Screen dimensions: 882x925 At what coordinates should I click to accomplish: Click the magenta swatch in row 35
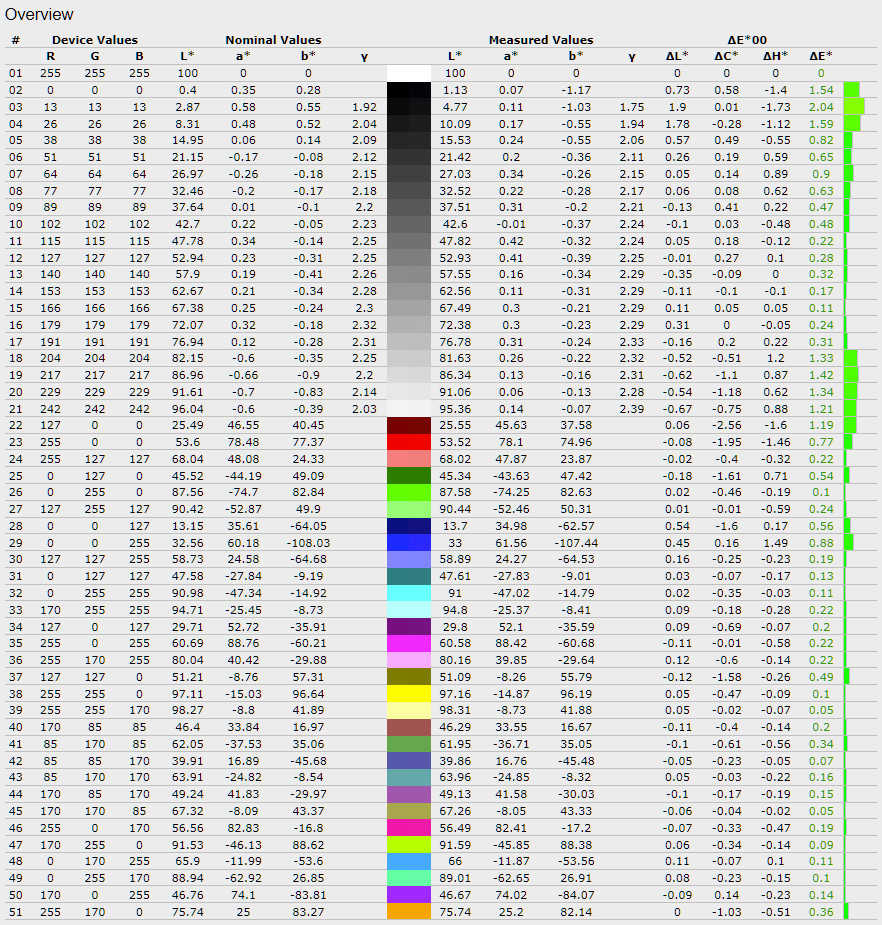click(x=410, y=642)
